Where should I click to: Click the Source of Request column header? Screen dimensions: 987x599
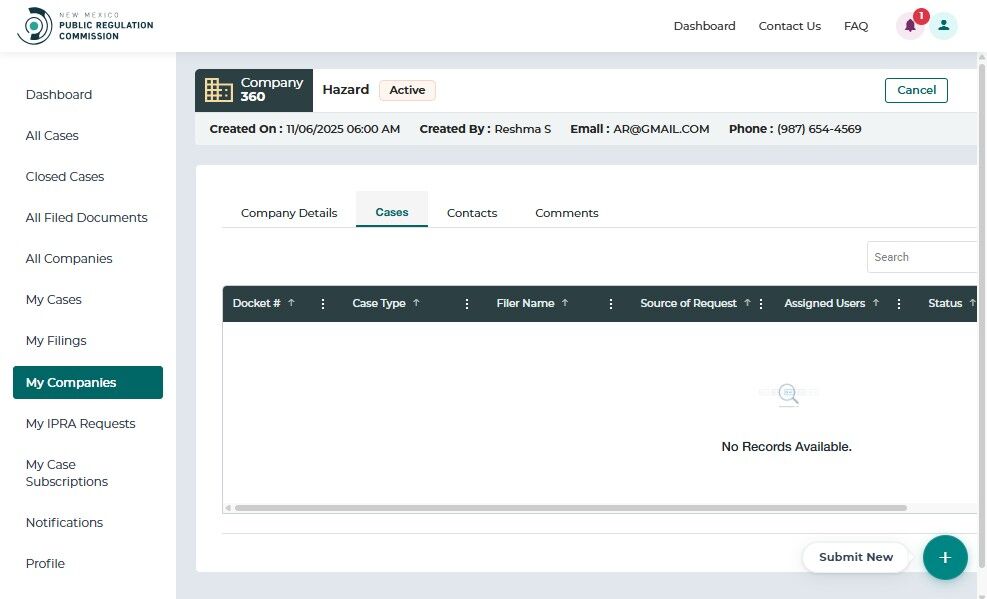[x=688, y=303]
